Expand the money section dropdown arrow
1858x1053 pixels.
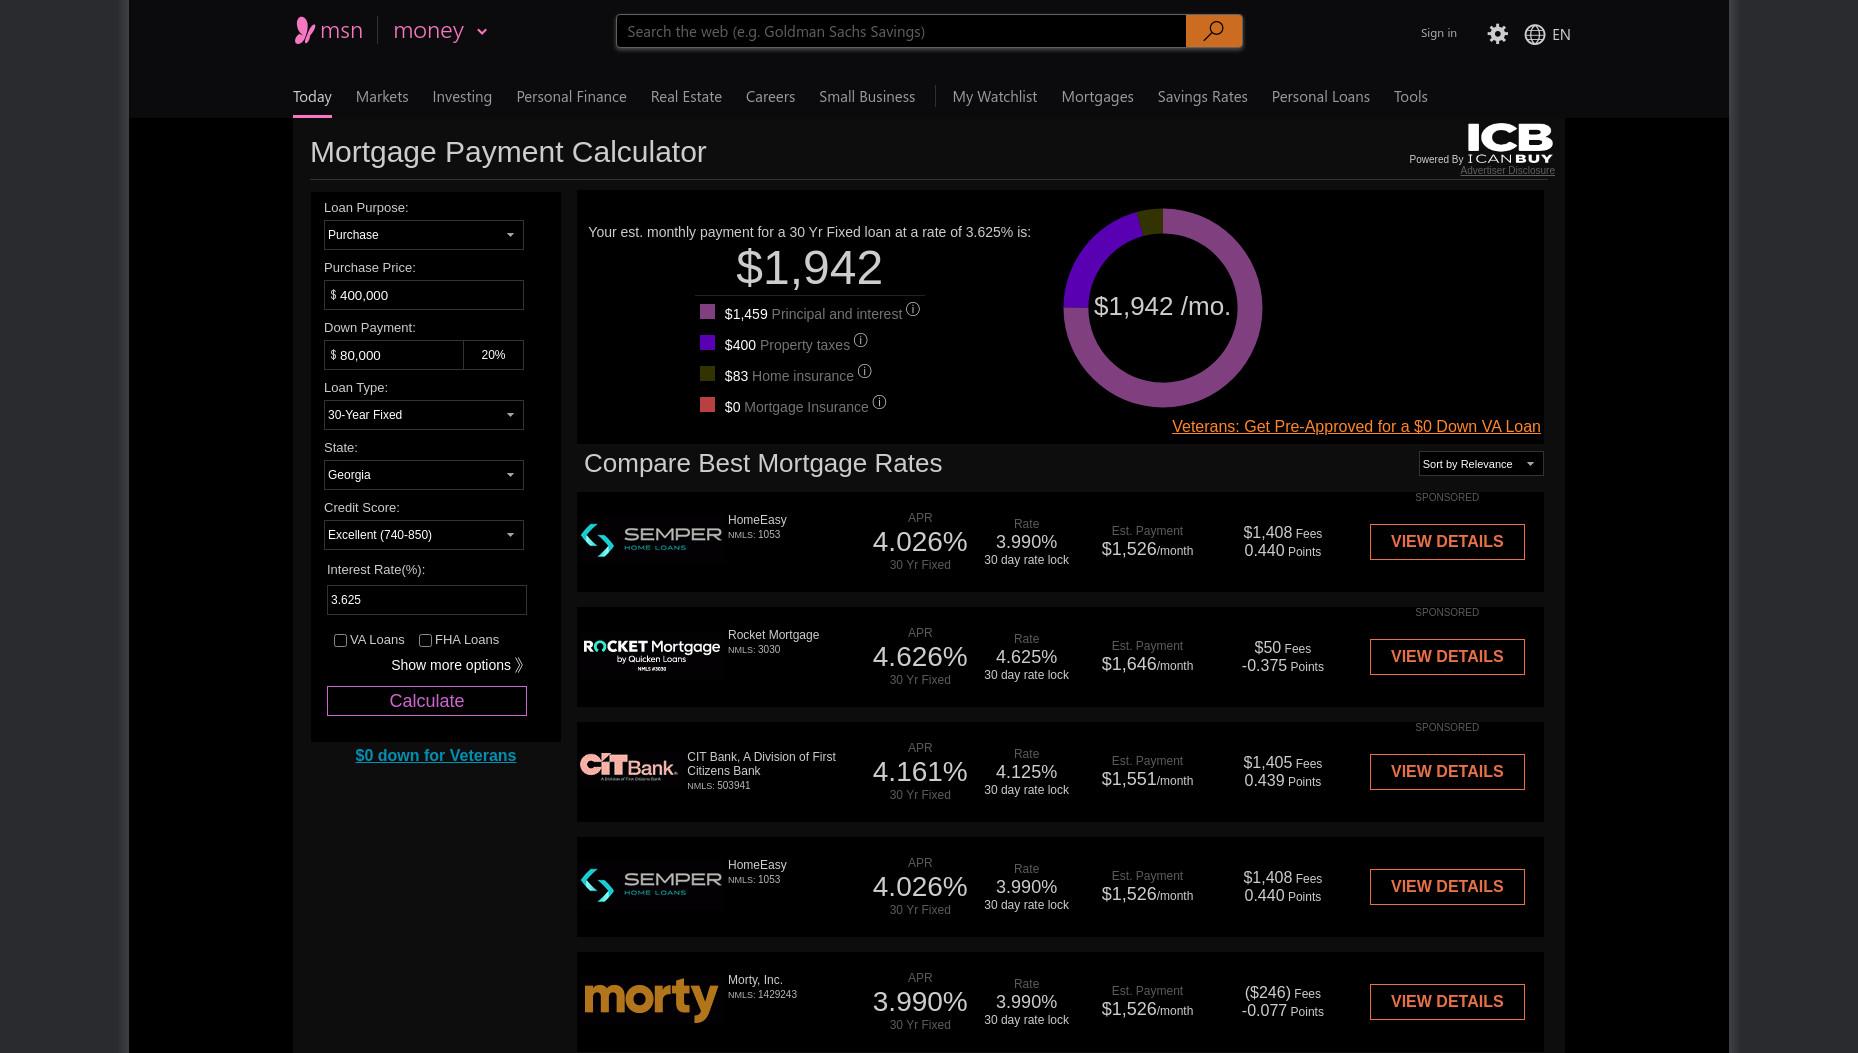tap(482, 32)
